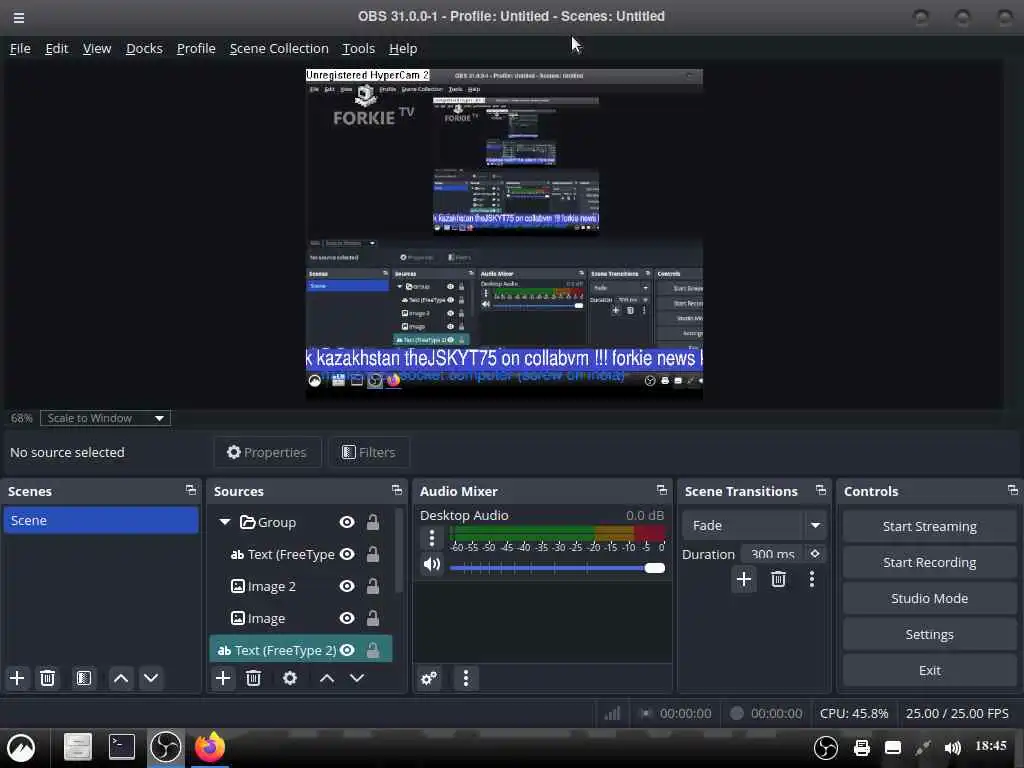
Task: Undock the Sources panel
Action: 396,490
